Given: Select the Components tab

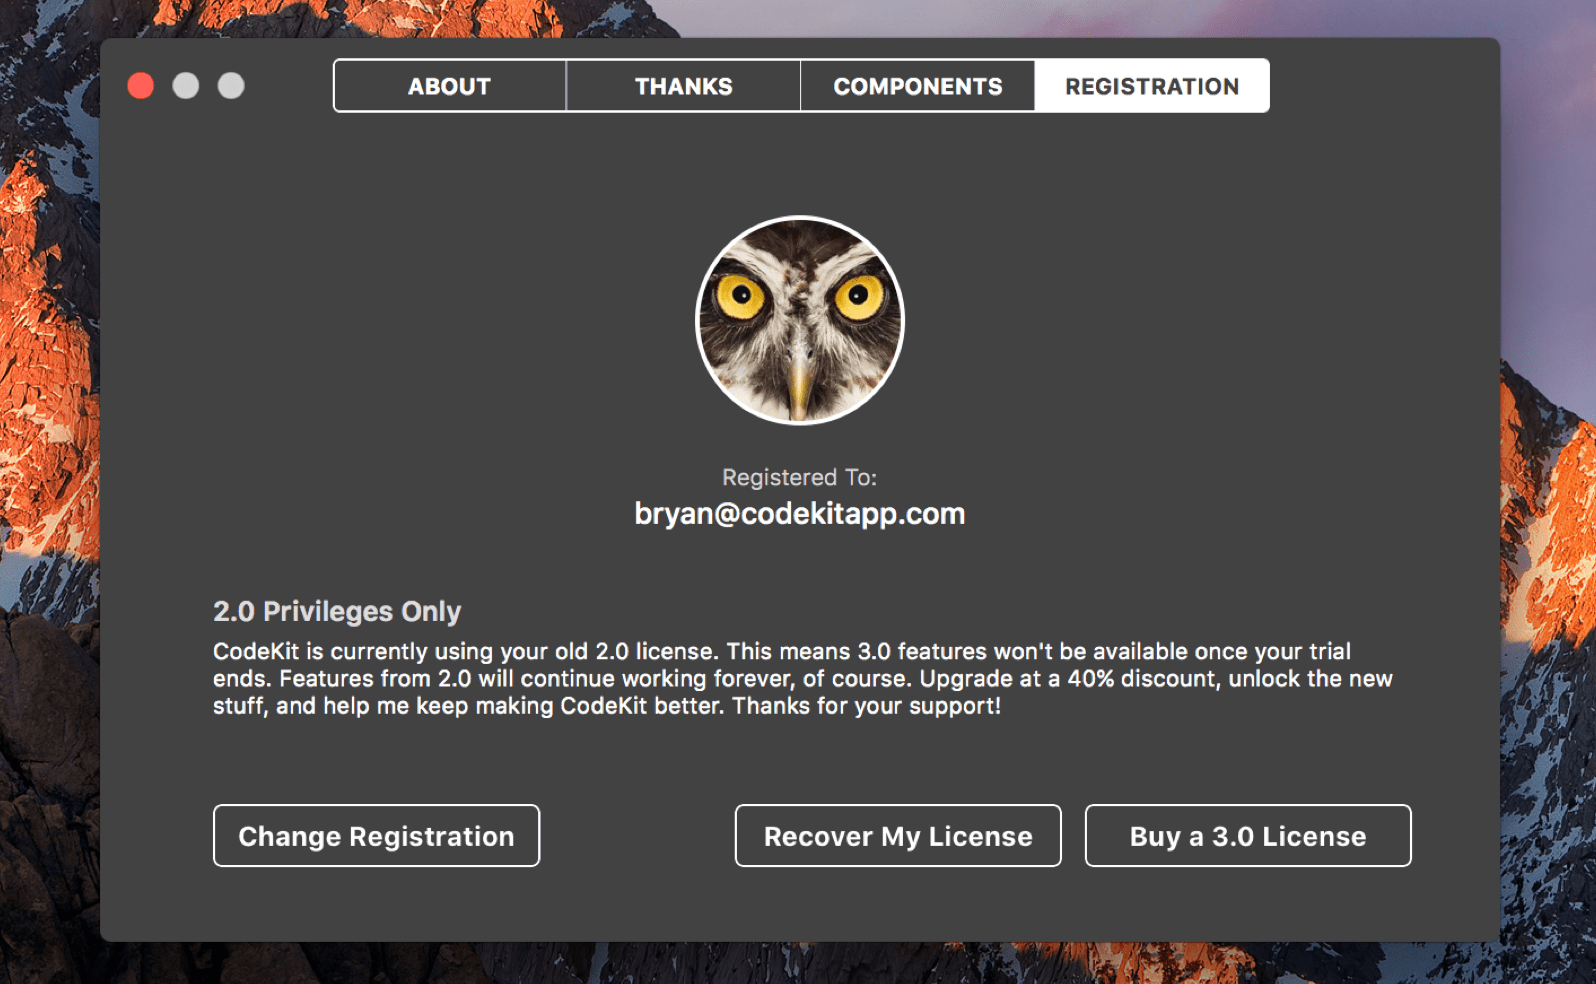Looking at the screenshot, I should pos(918,86).
